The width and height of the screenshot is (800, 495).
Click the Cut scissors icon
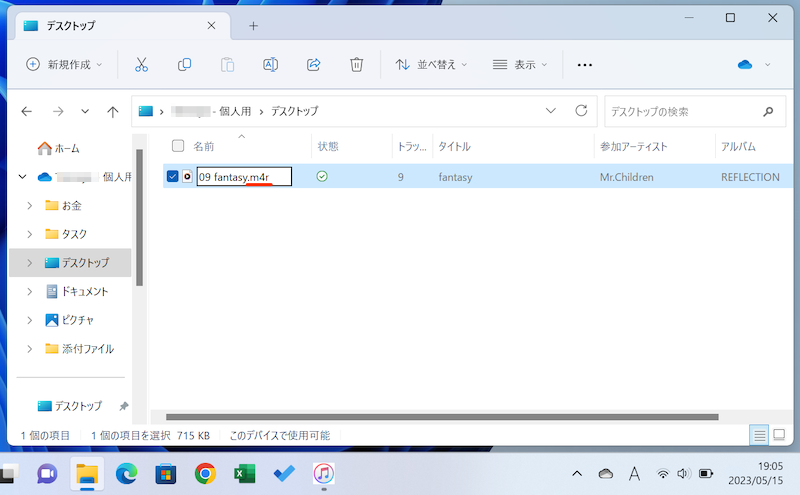(x=141, y=64)
